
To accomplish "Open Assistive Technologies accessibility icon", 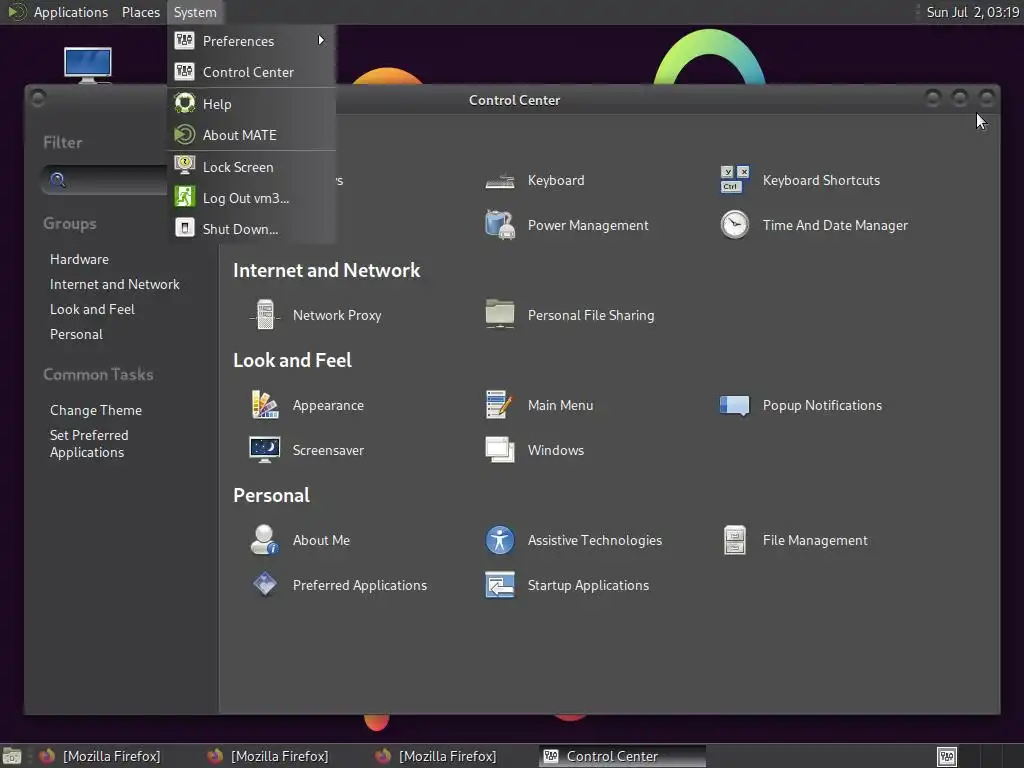I will pos(500,540).
